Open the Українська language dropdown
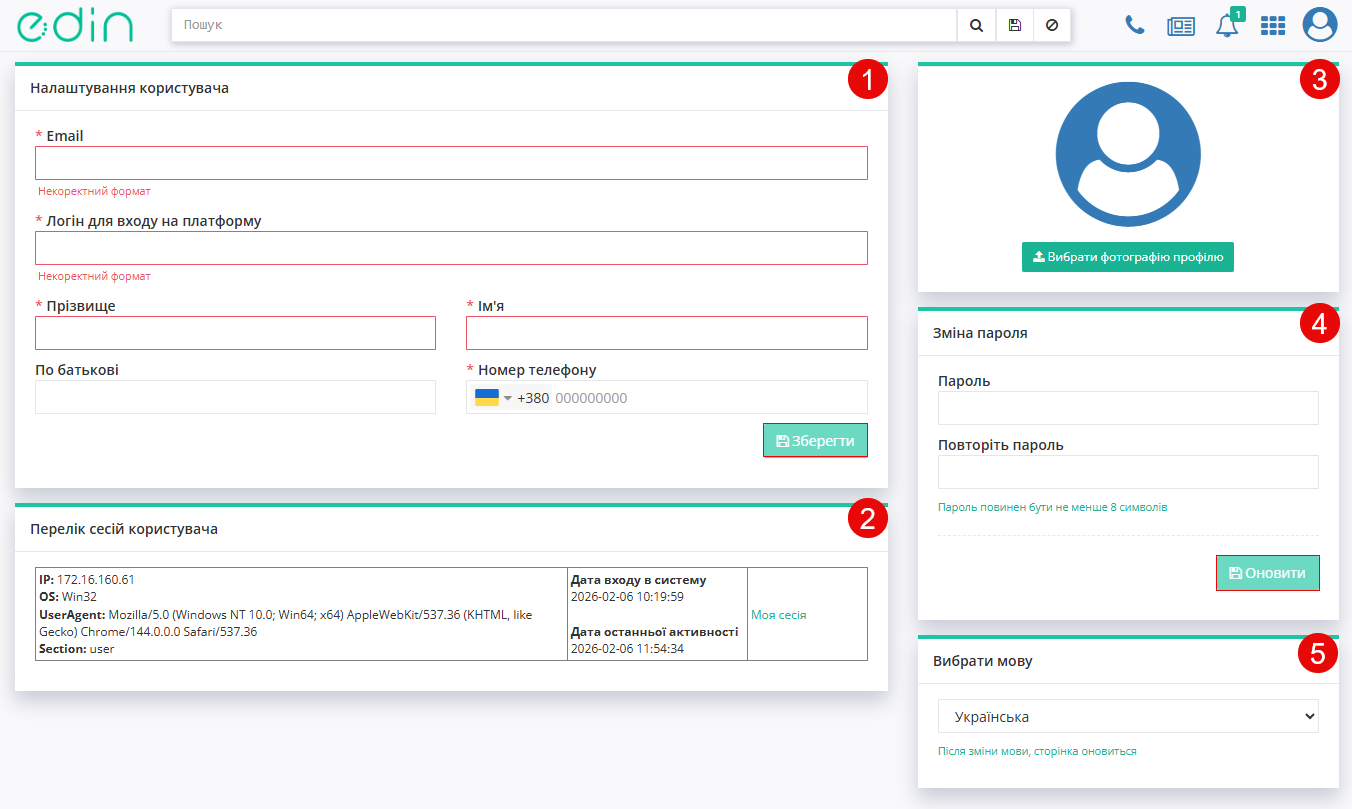The width and height of the screenshot is (1352, 809). [1127, 717]
